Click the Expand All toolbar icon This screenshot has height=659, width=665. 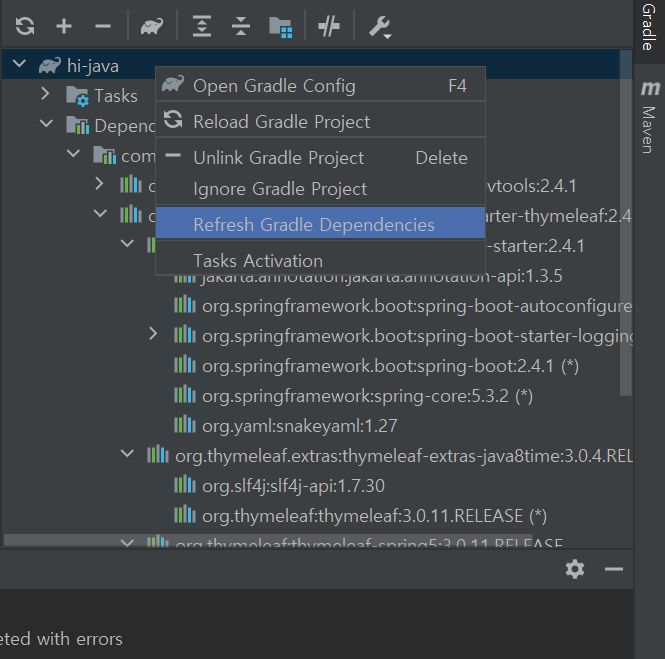pos(202,26)
